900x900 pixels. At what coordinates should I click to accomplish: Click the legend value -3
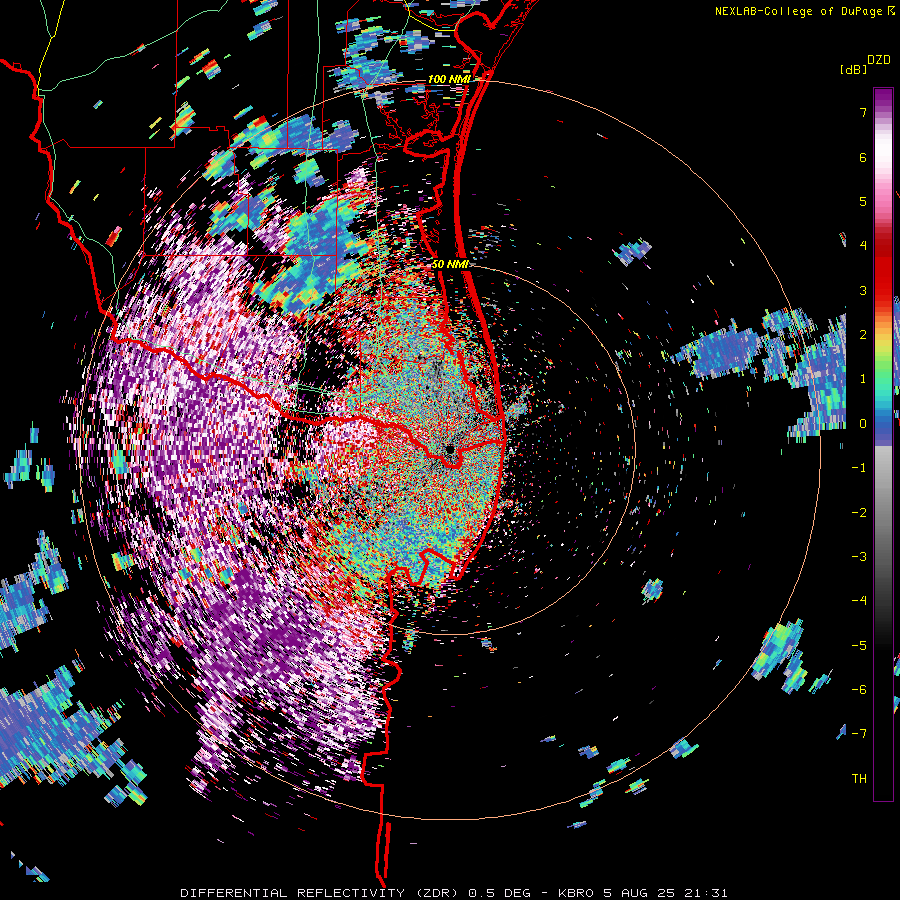tap(859, 557)
